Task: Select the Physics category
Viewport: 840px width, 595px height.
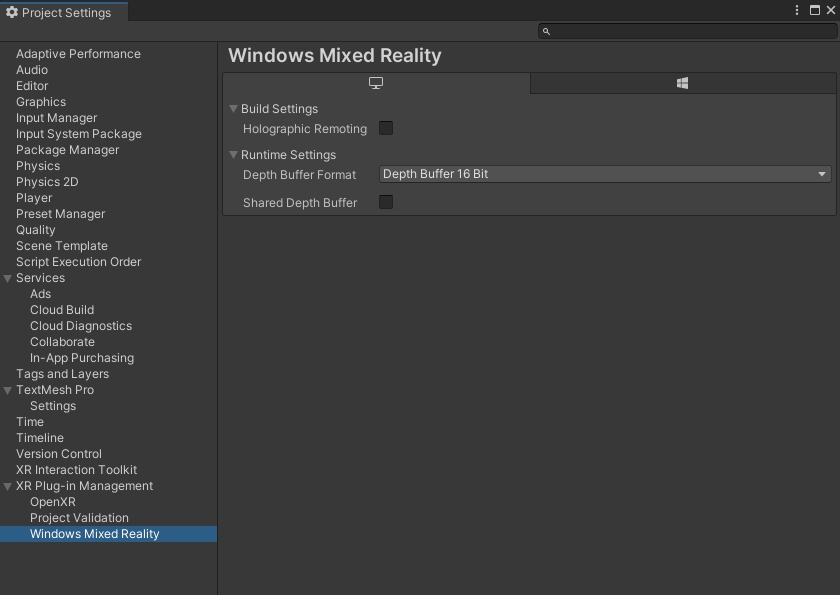Action: coord(38,166)
